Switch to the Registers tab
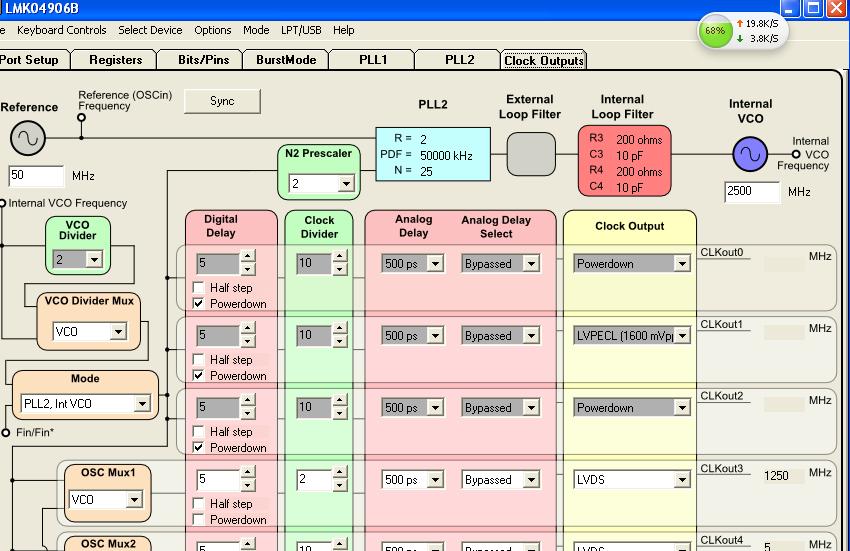This screenshot has width=850, height=551. click(115, 60)
